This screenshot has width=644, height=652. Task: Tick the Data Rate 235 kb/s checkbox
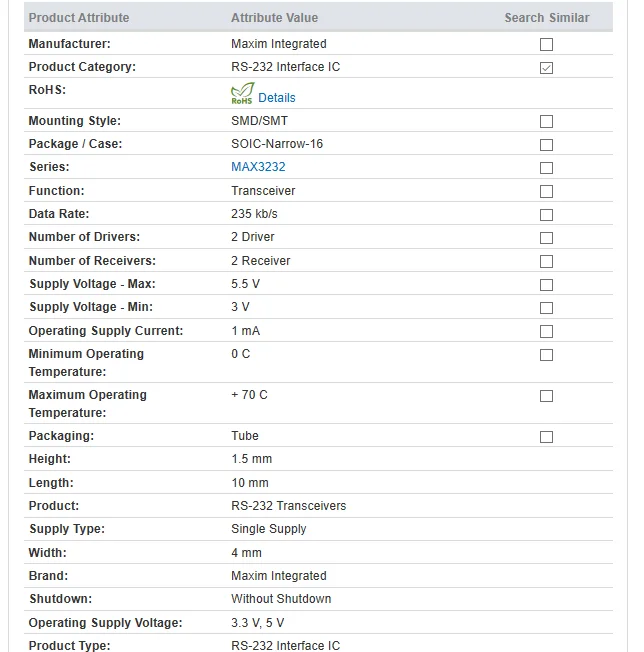pyautogui.click(x=546, y=215)
